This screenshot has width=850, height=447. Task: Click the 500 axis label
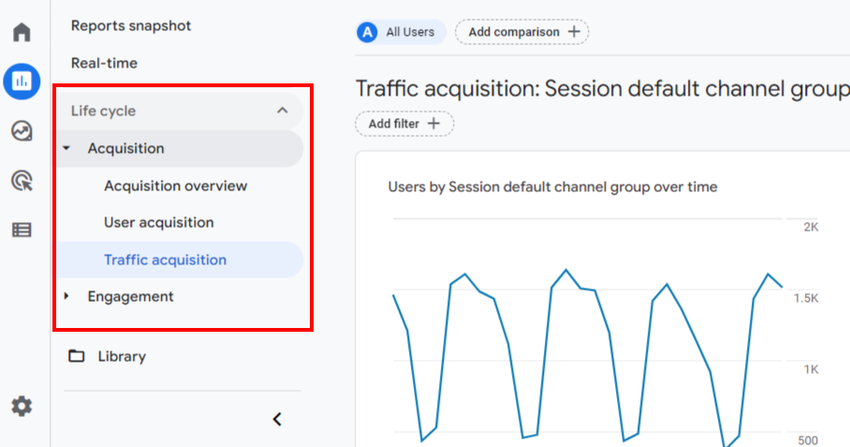(808, 440)
